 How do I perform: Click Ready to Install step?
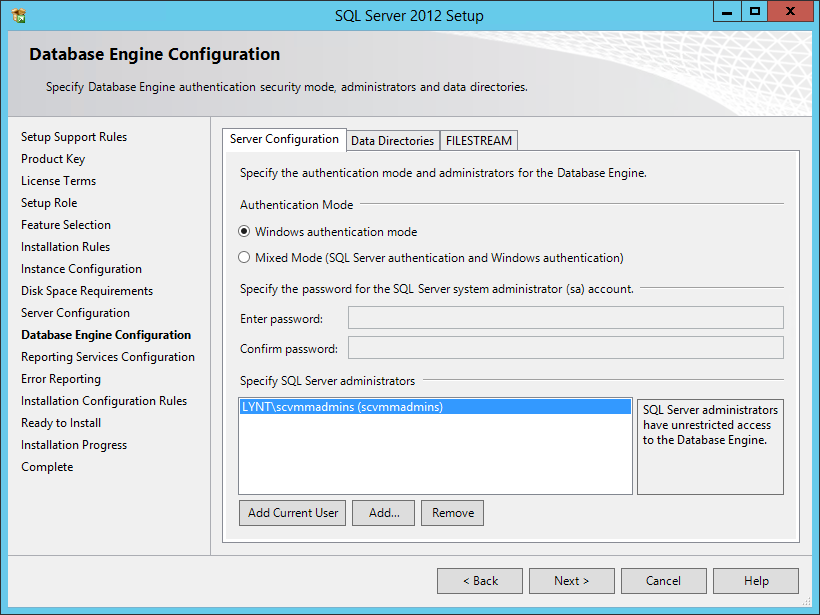point(61,423)
